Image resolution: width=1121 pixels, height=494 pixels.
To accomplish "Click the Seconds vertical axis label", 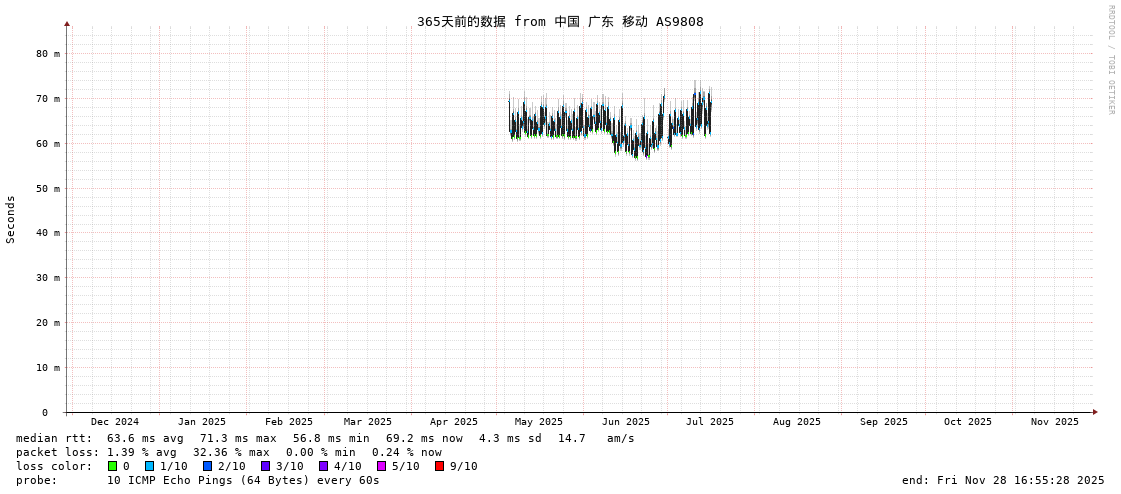I will point(11,219).
